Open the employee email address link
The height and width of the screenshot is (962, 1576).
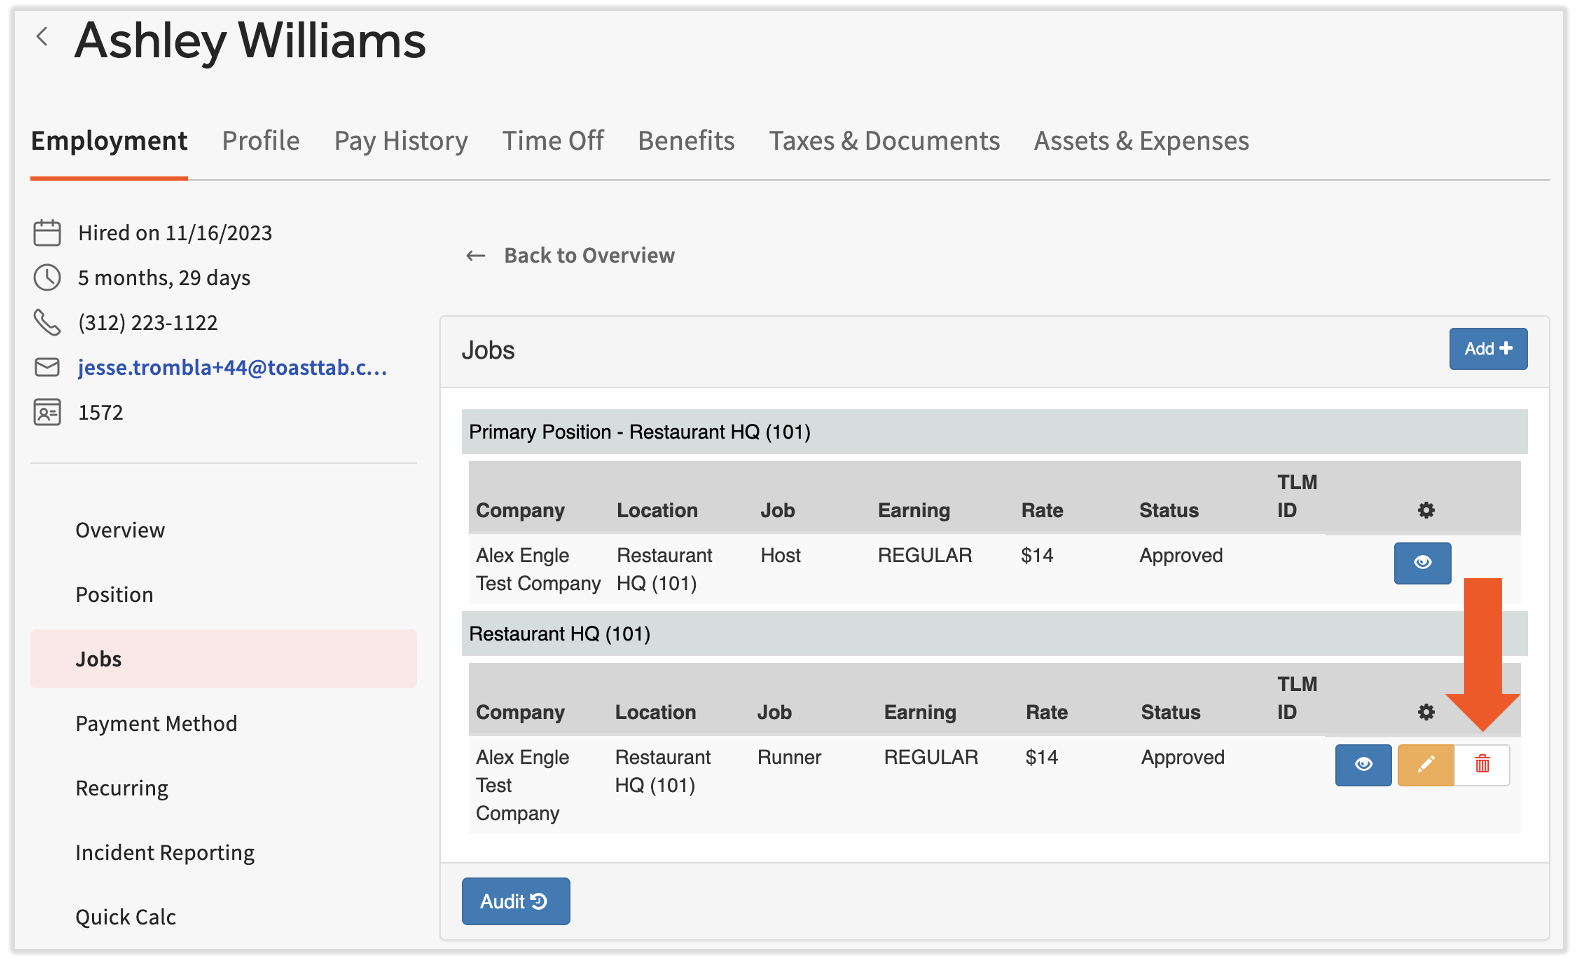[232, 368]
